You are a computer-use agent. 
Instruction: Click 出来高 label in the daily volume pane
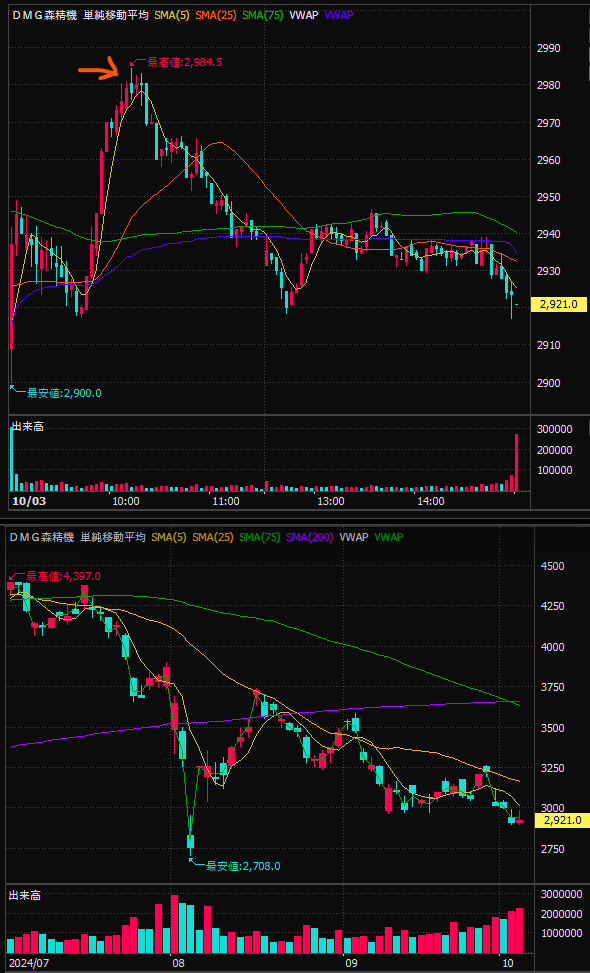(x=24, y=896)
